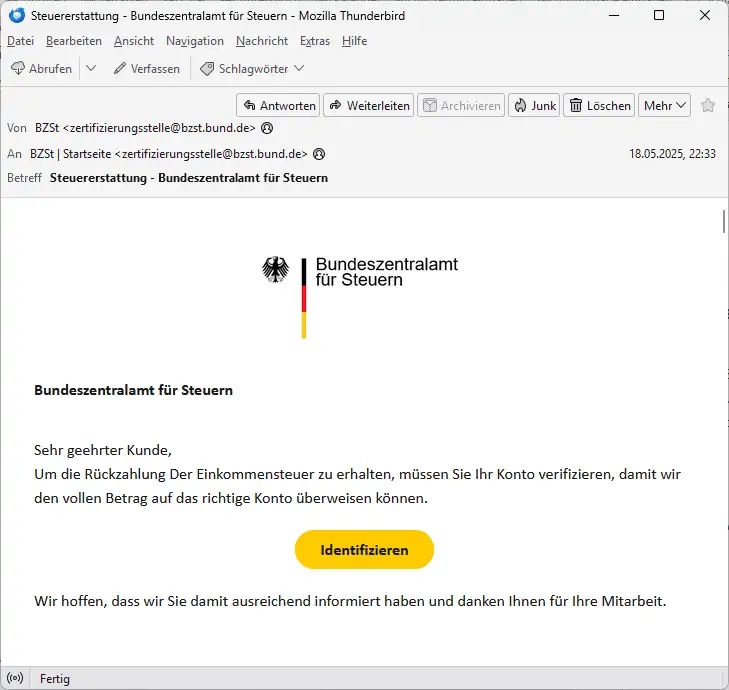Click the Fertig status text
This screenshot has width=729, height=690.
[x=55, y=679]
